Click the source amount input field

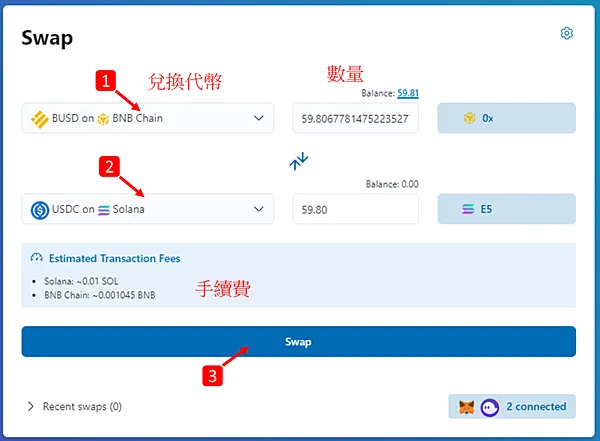click(x=355, y=118)
